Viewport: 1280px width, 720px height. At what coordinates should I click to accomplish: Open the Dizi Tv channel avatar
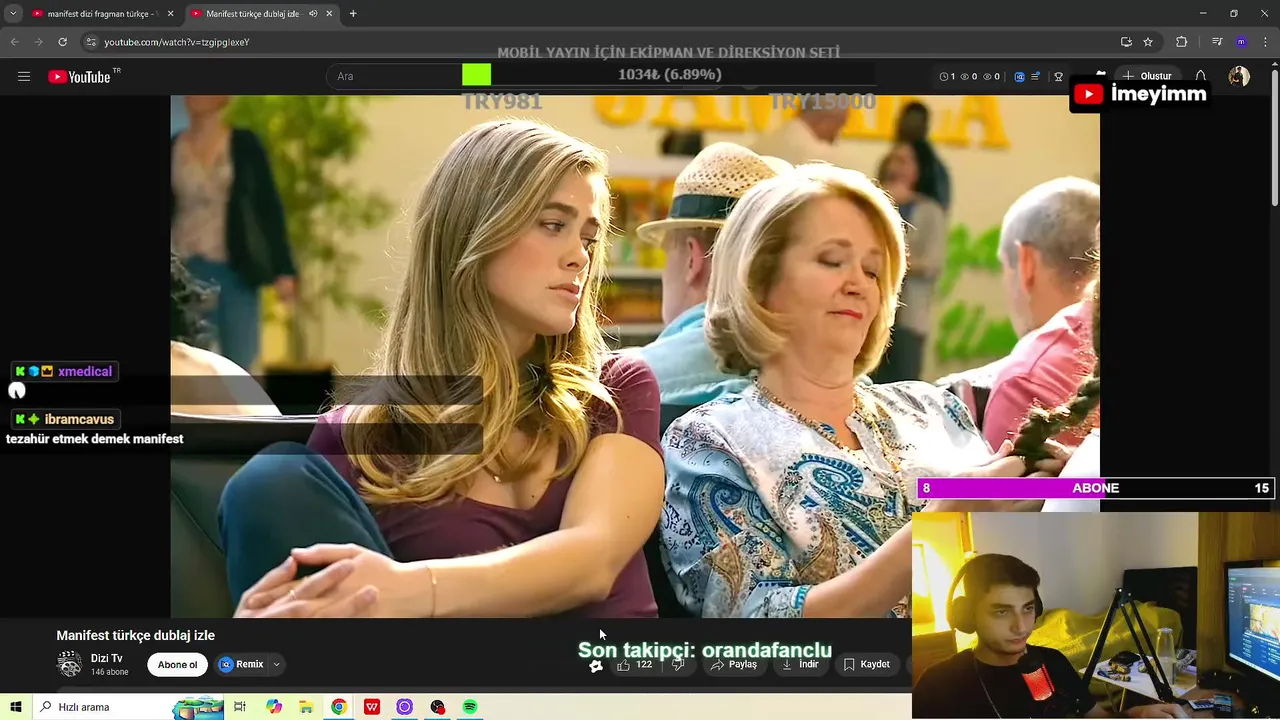pos(70,664)
